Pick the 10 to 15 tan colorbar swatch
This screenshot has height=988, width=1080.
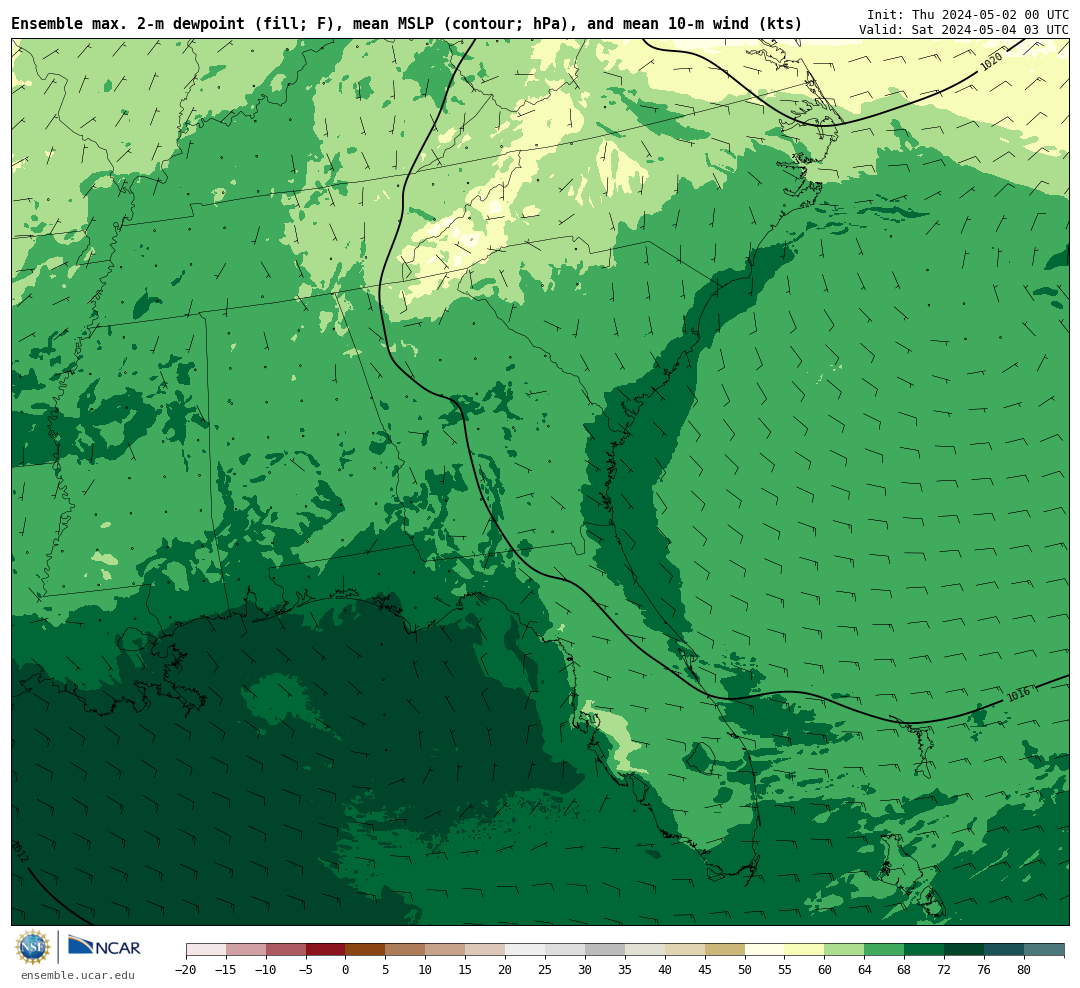pos(446,950)
